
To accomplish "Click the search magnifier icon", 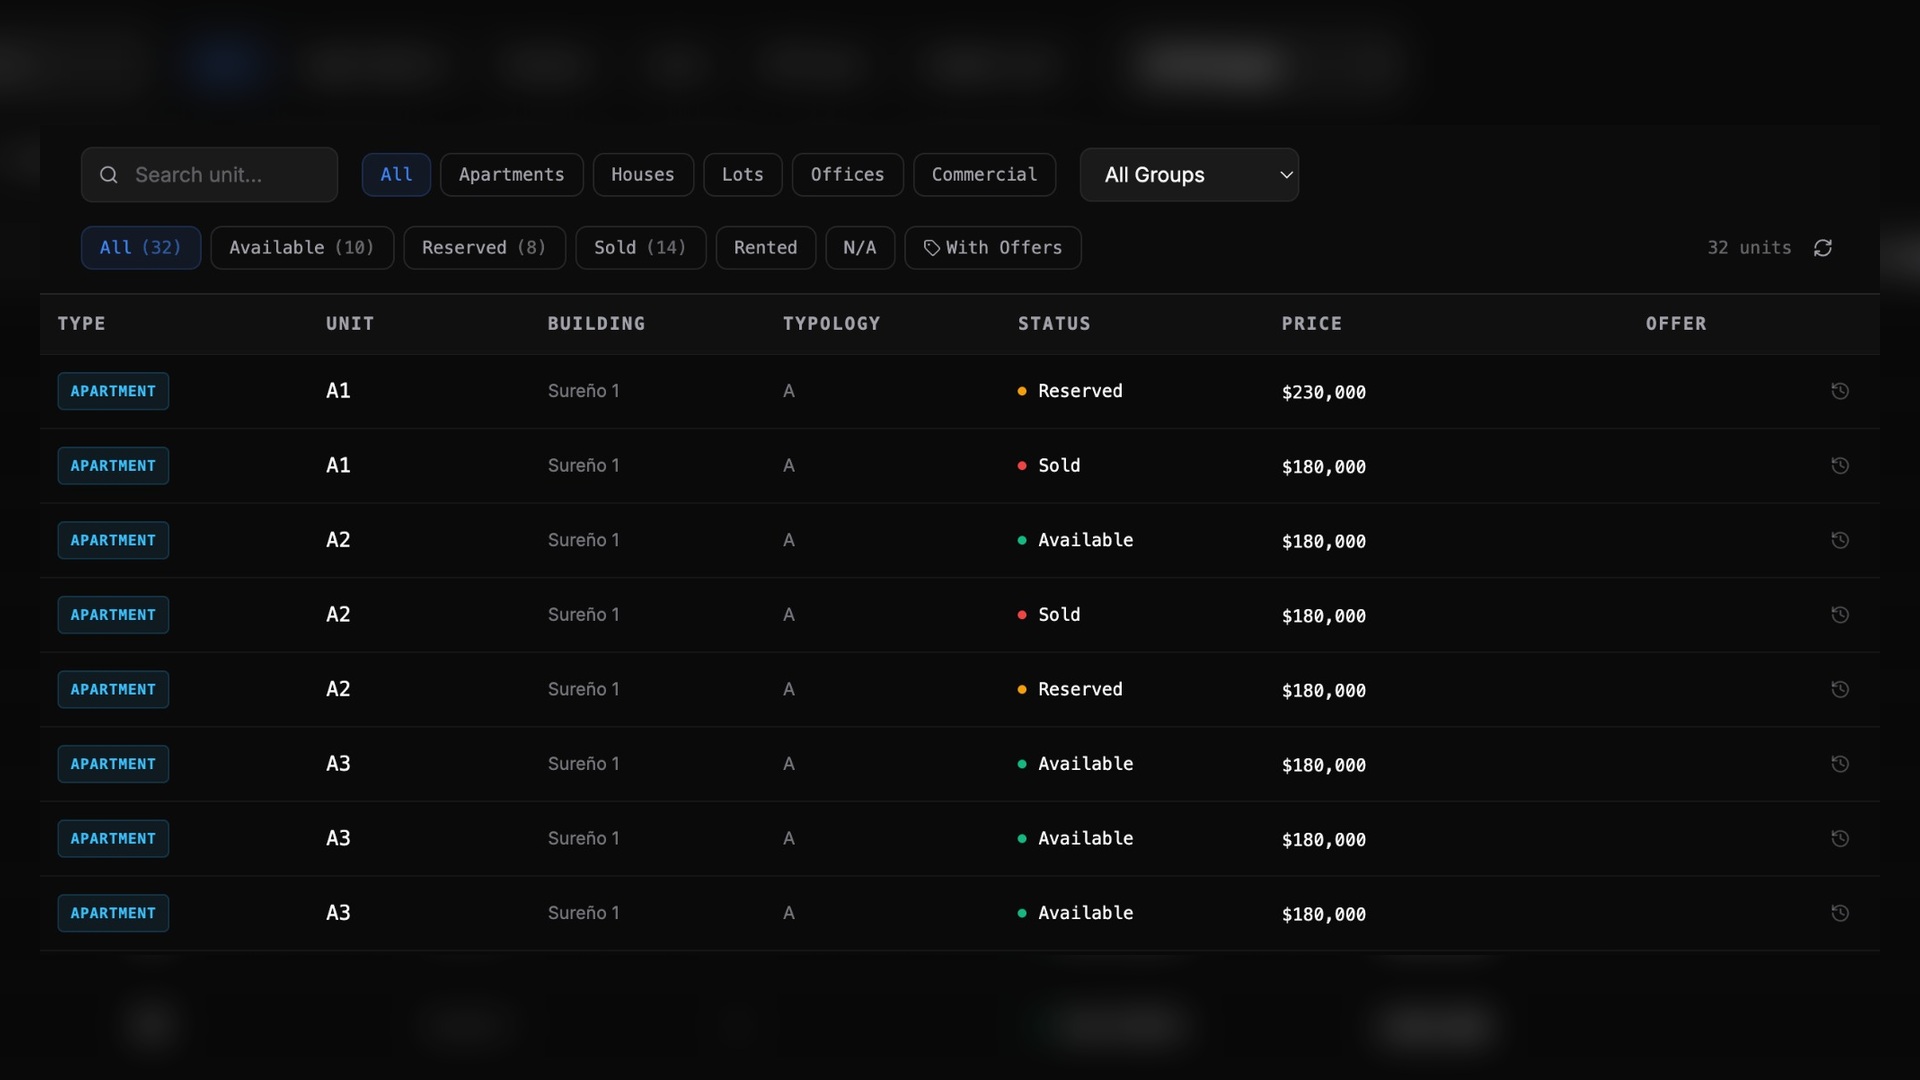I will (x=109, y=175).
